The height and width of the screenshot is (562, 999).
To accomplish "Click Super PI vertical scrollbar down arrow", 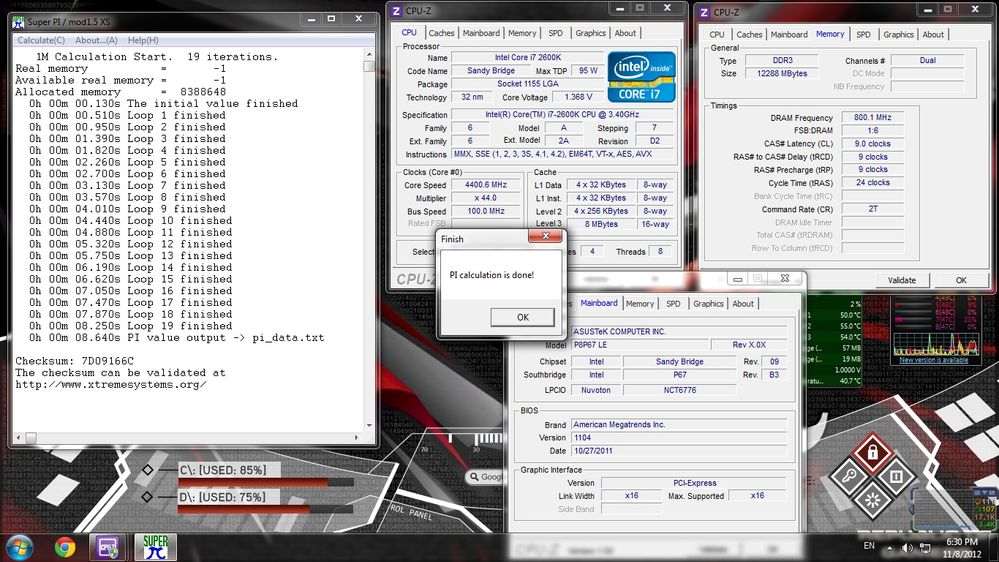I will tap(369, 426).
